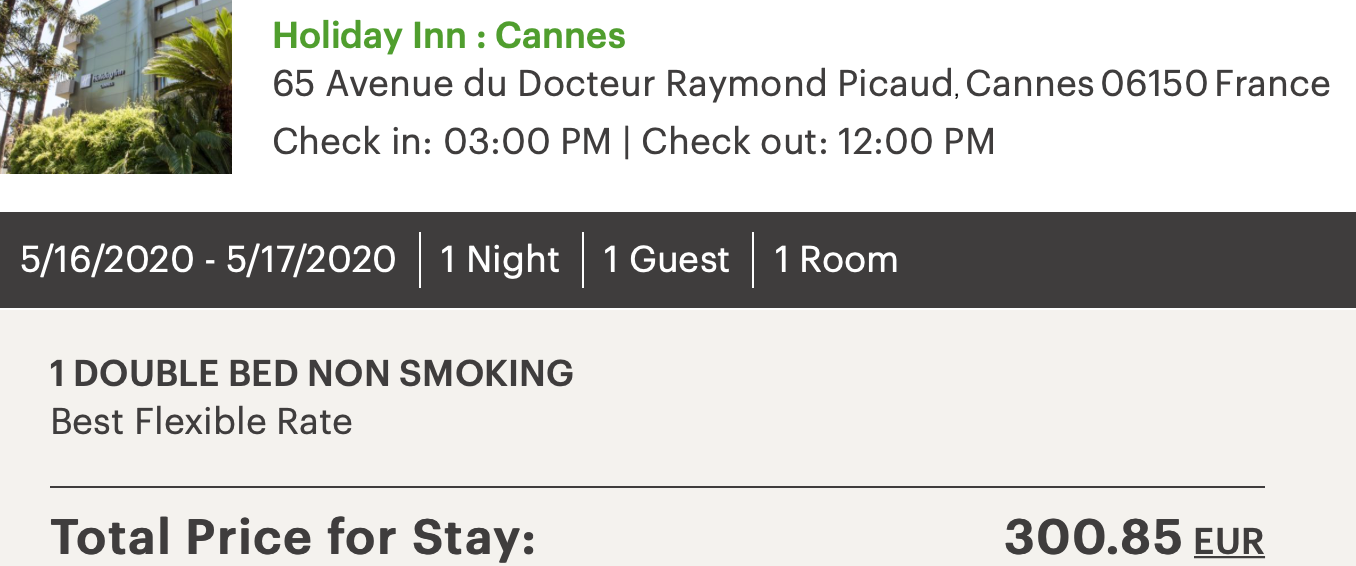Click the 1 DOUBLE BED NON SMOKING heading
This screenshot has height=566, width=1356.
pyautogui.click(x=312, y=374)
